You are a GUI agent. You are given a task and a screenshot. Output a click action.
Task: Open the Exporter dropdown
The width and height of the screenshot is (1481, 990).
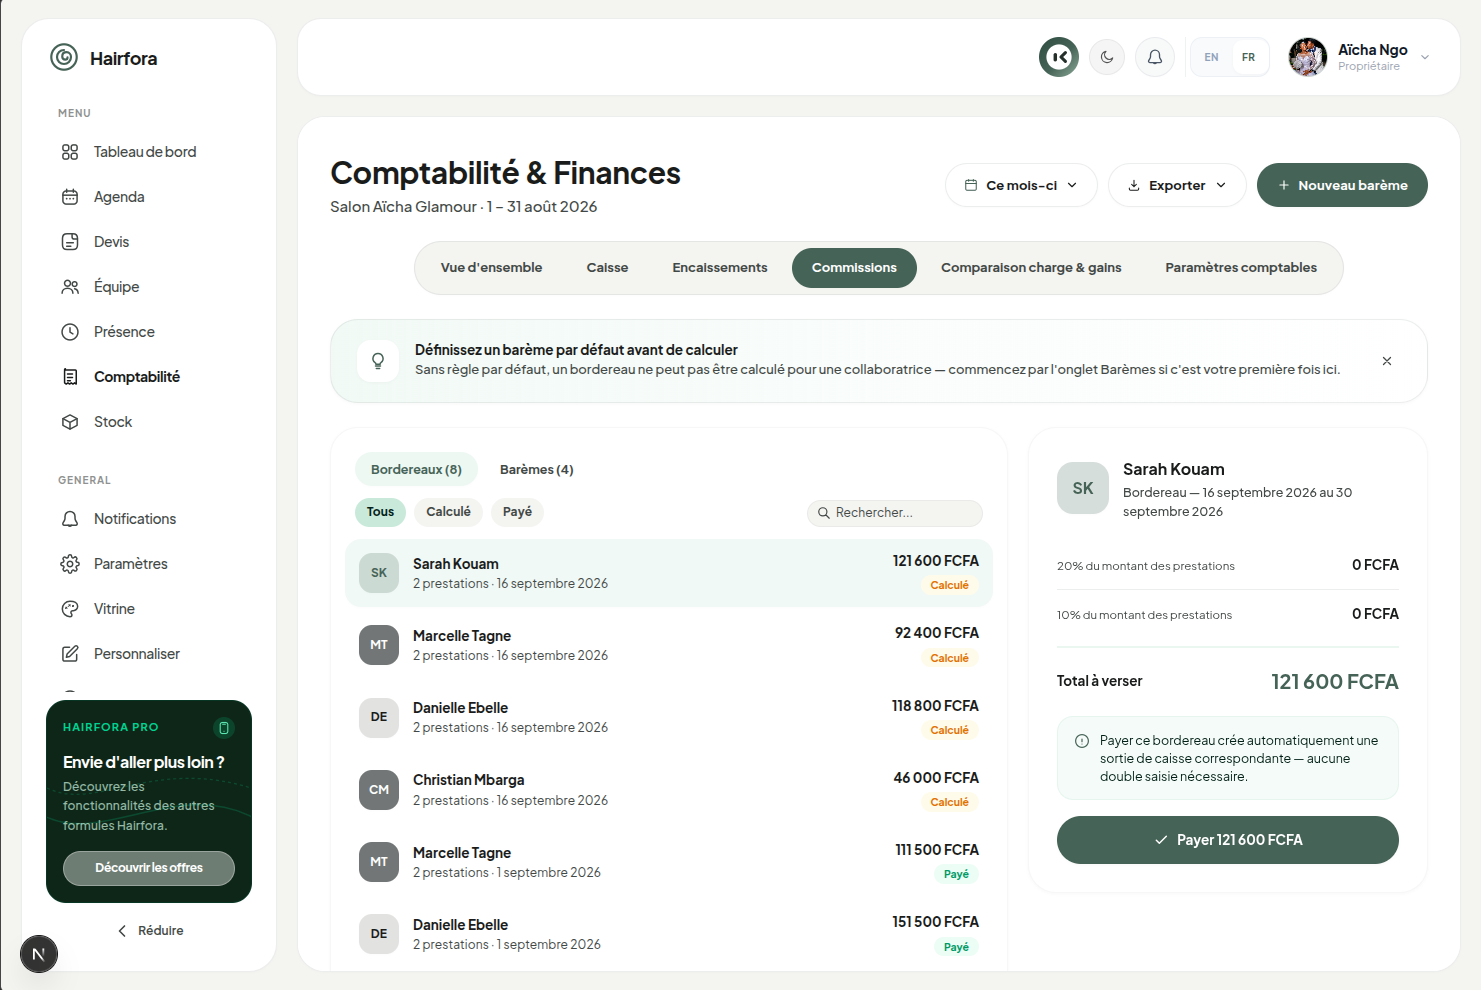(x=1177, y=185)
